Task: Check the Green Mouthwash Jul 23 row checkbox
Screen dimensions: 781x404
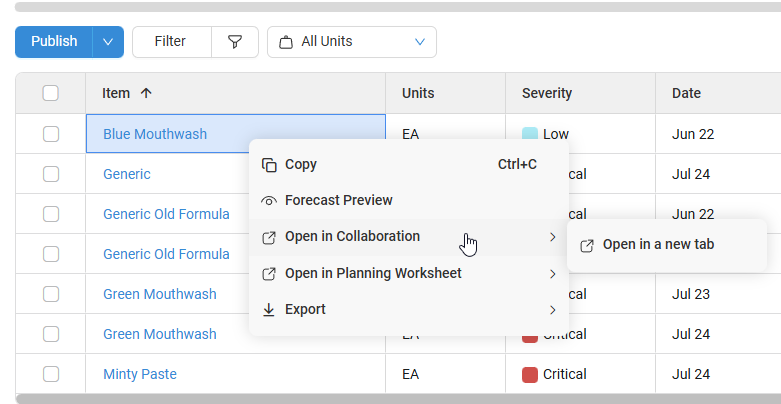Action: (x=51, y=294)
